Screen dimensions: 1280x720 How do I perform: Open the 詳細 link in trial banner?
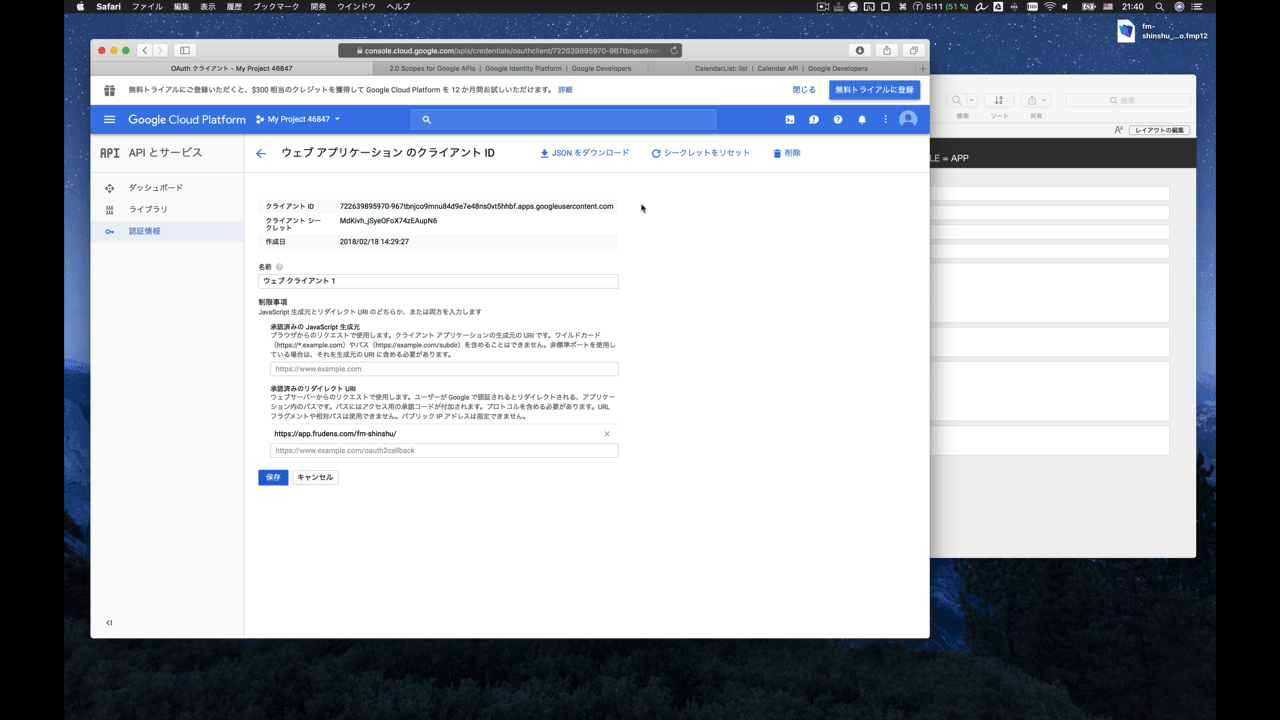click(x=566, y=90)
